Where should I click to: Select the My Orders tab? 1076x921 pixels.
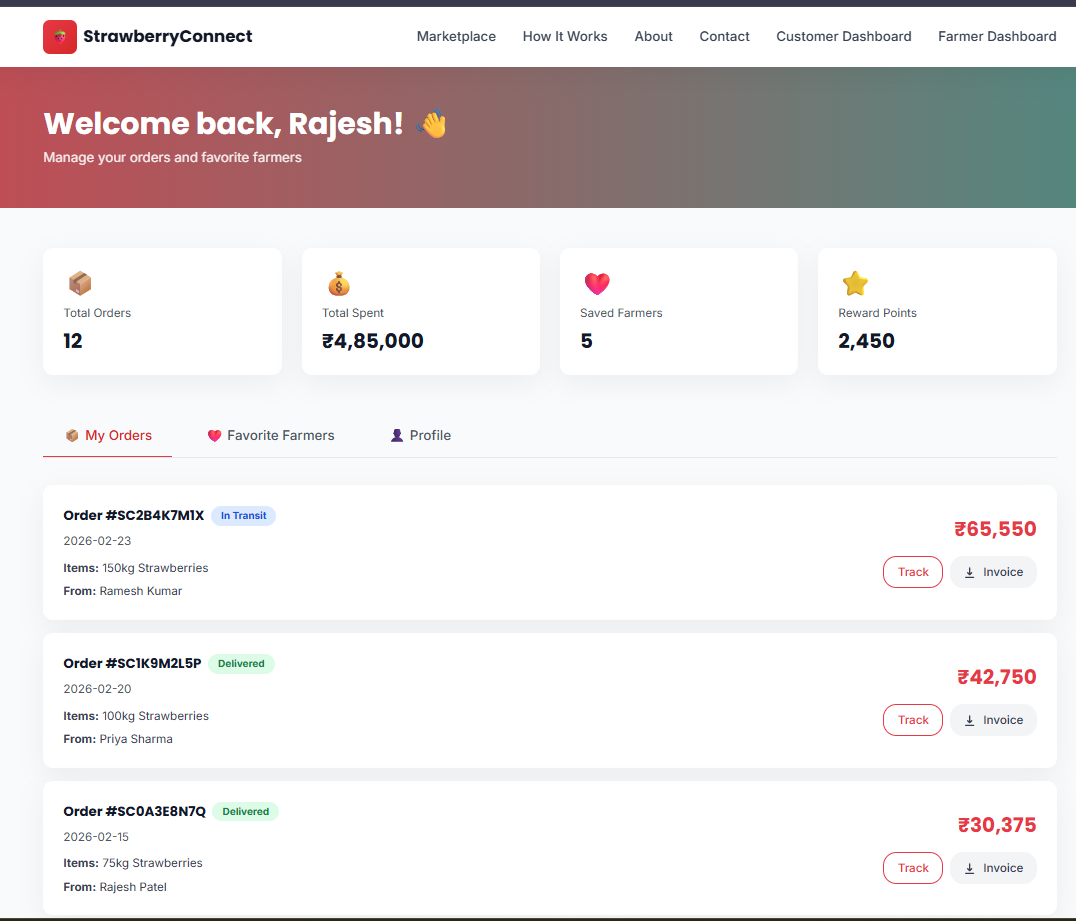point(108,436)
